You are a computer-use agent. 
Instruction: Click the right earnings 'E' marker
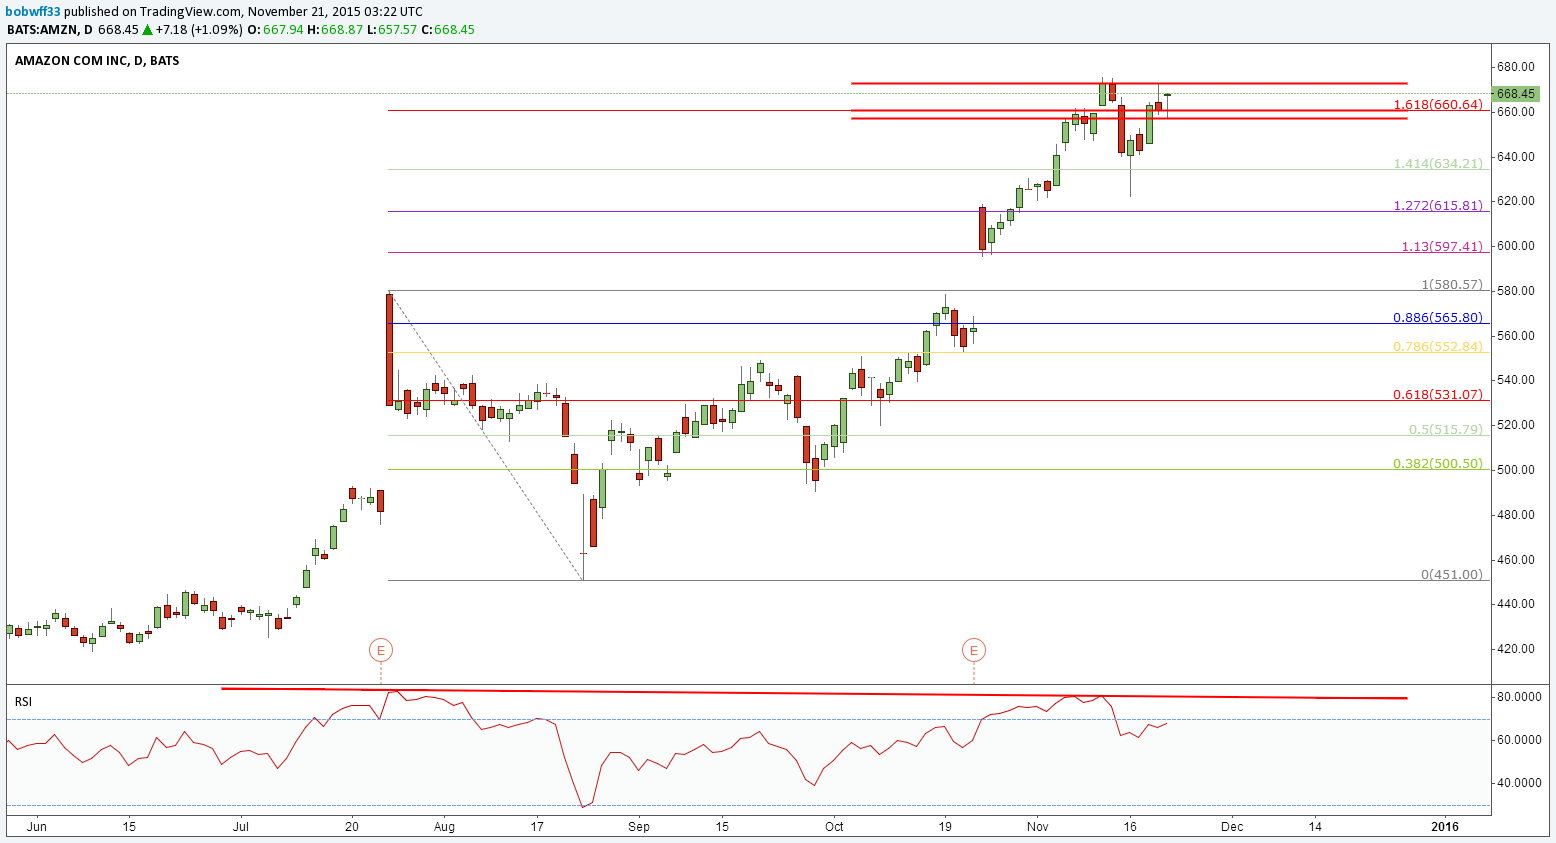pos(974,651)
